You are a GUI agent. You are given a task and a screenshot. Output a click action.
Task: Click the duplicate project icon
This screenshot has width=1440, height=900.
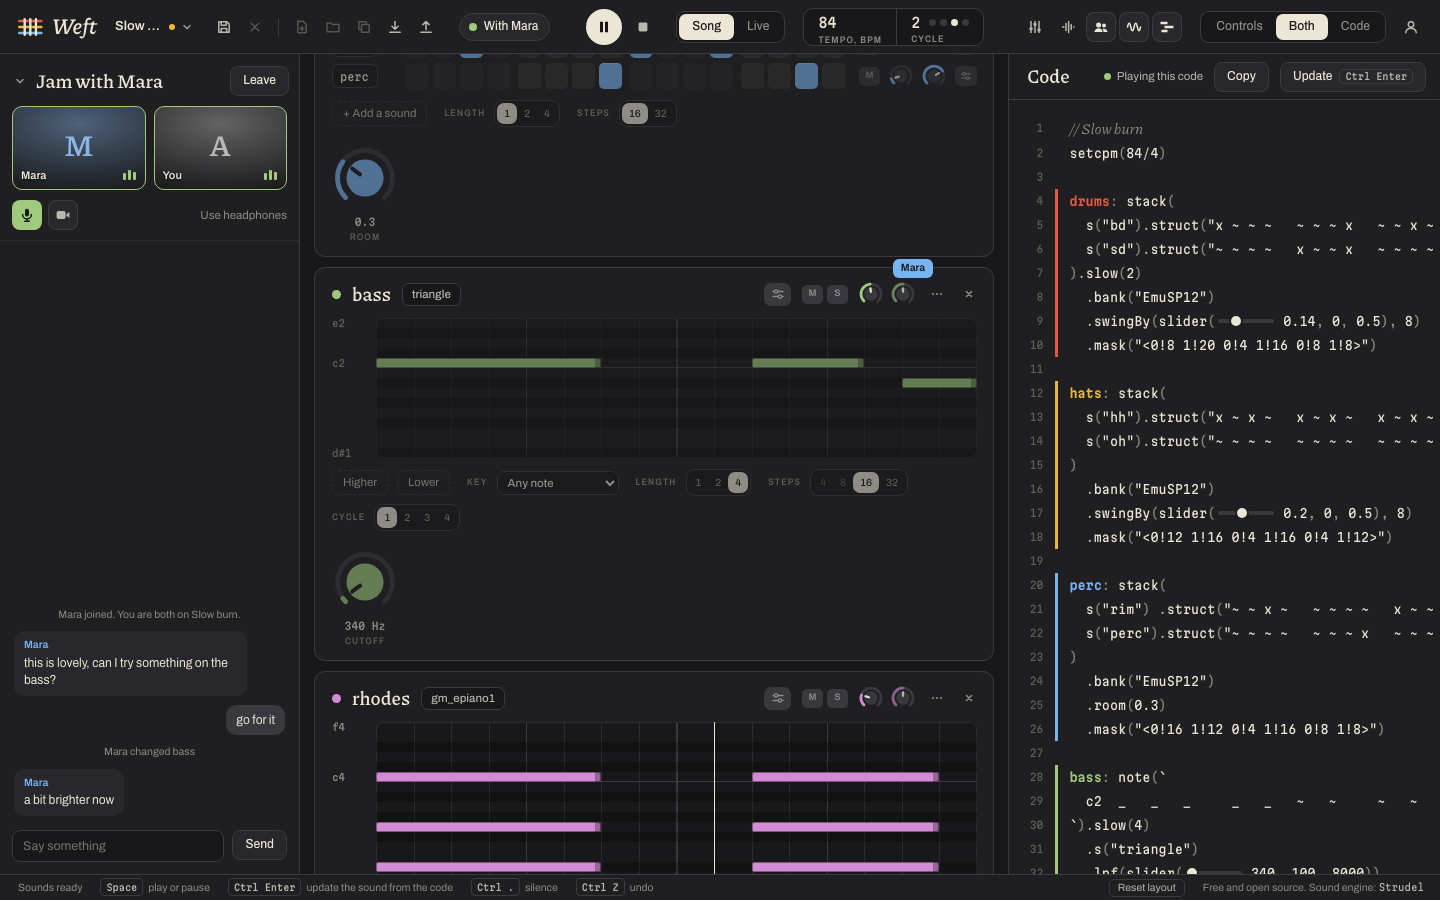(x=364, y=27)
